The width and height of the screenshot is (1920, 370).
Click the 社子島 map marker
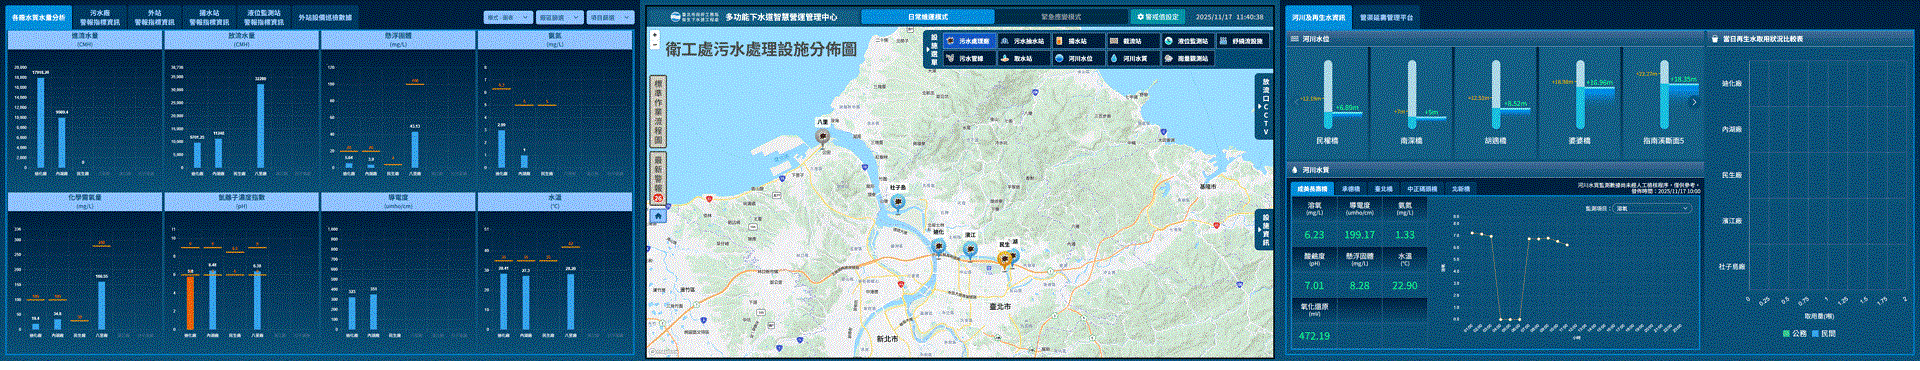(898, 203)
